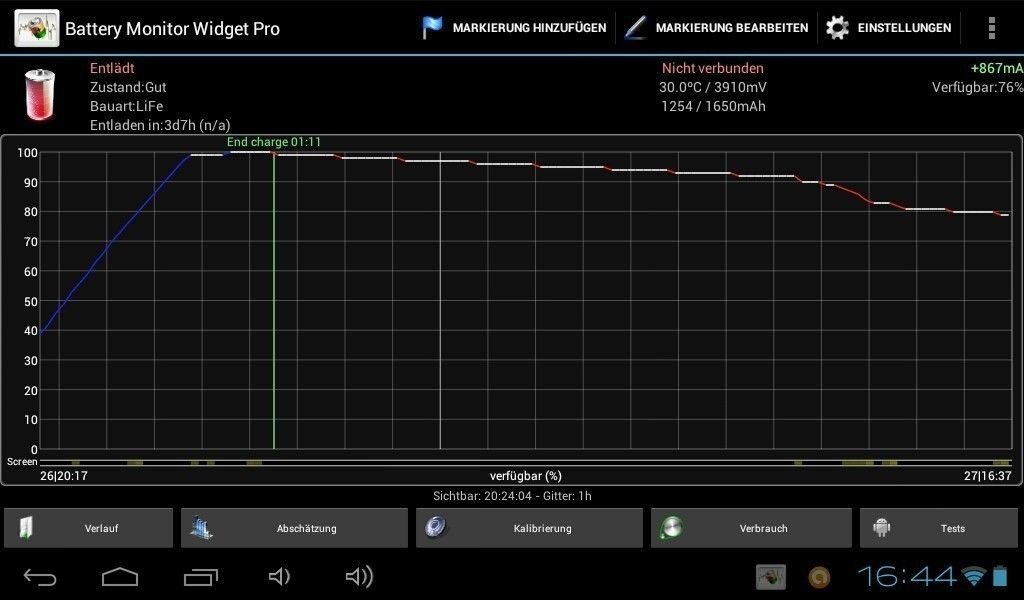1024x600 pixels.
Task: Select the Kalibrierung tab
Action: [x=529, y=528]
